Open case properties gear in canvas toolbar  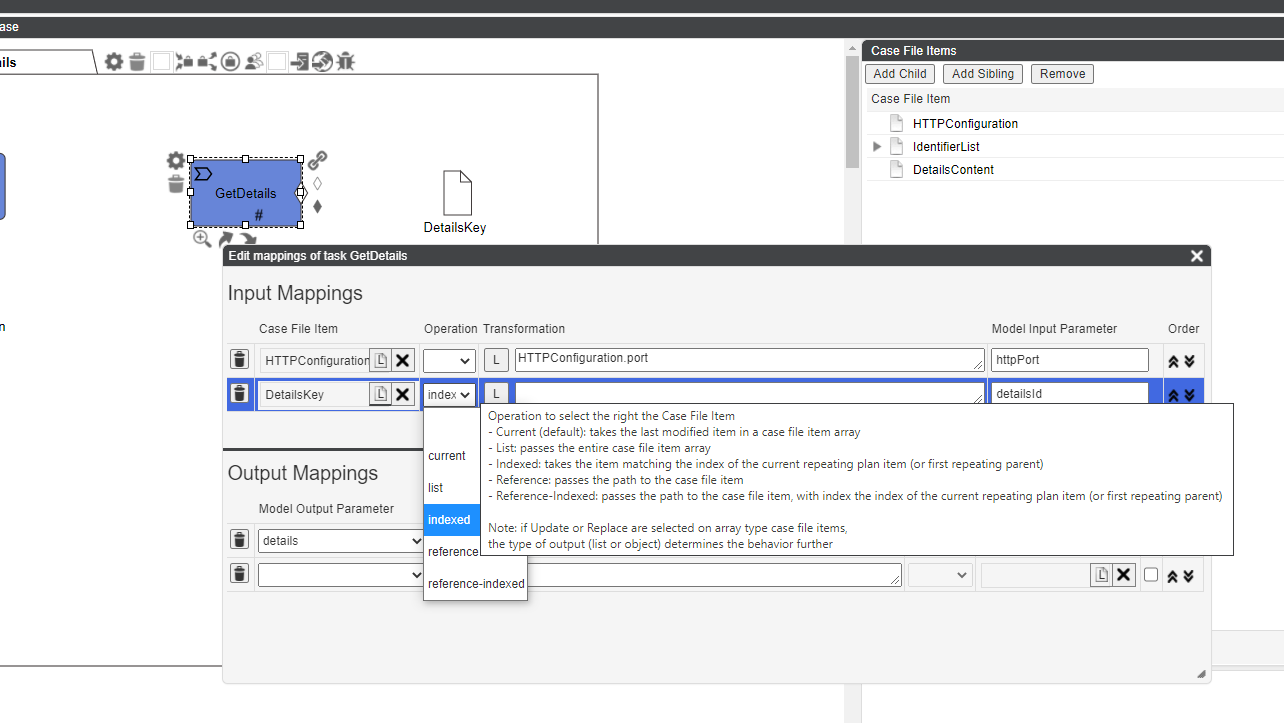(x=114, y=62)
